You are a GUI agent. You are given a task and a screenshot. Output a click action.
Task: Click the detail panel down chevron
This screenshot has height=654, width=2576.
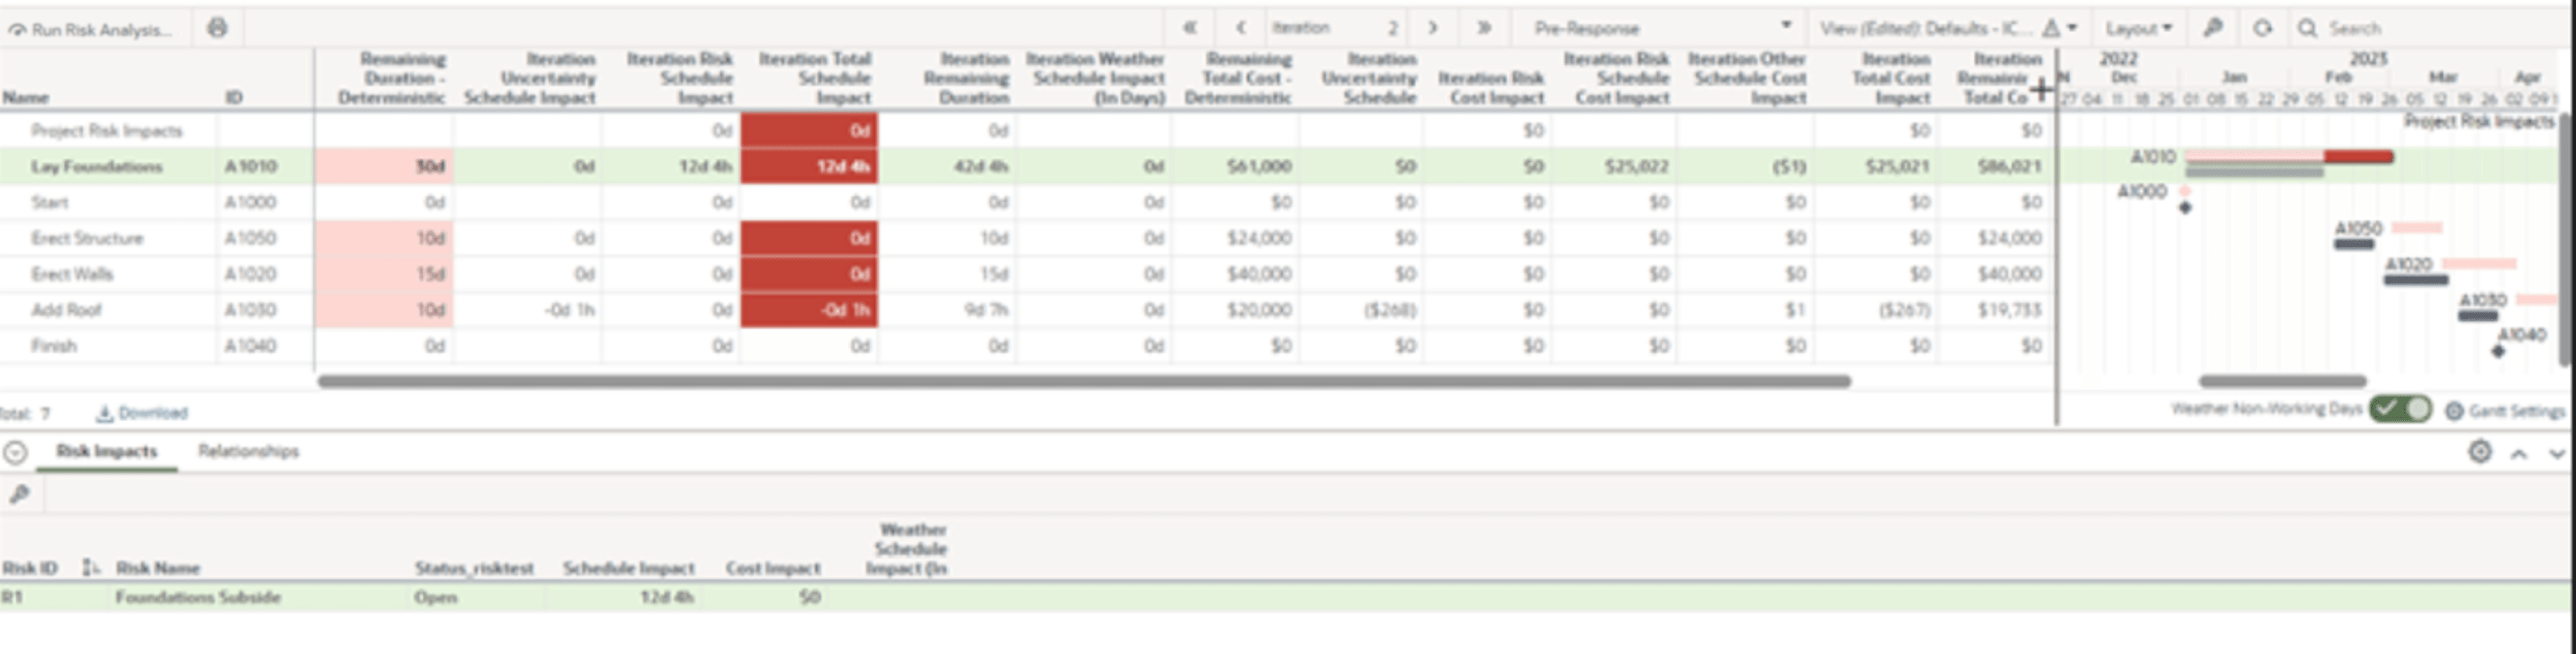pyautogui.click(x=2557, y=454)
